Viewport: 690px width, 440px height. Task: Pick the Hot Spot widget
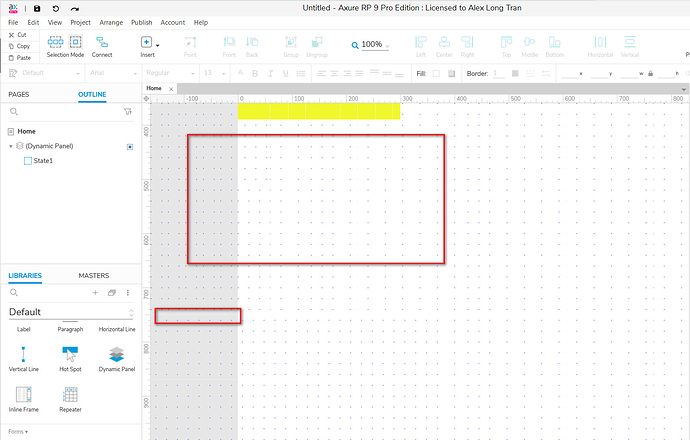click(70, 355)
